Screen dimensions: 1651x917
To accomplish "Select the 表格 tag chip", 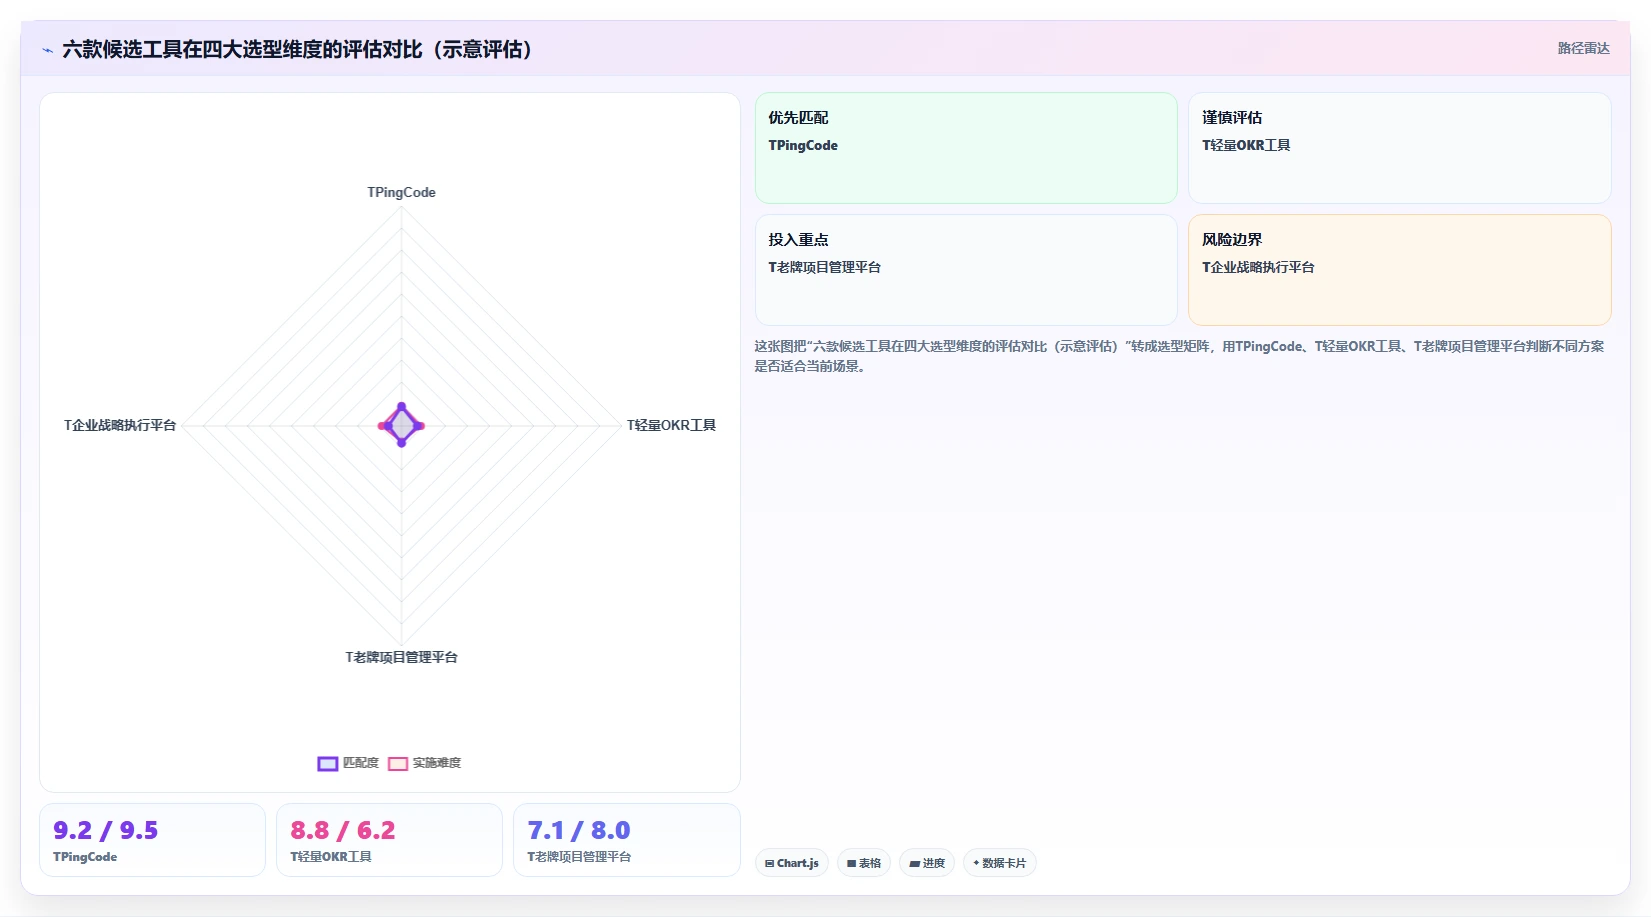I will [864, 863].
